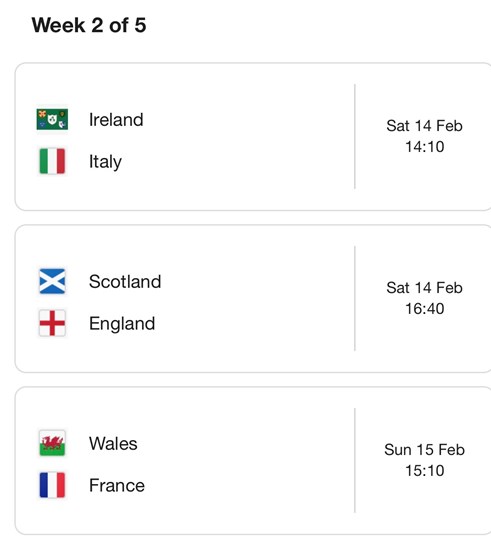The image size is (491, 546).
Task: Click the Week 2 of 5 heading
Action: pos(89,25)
